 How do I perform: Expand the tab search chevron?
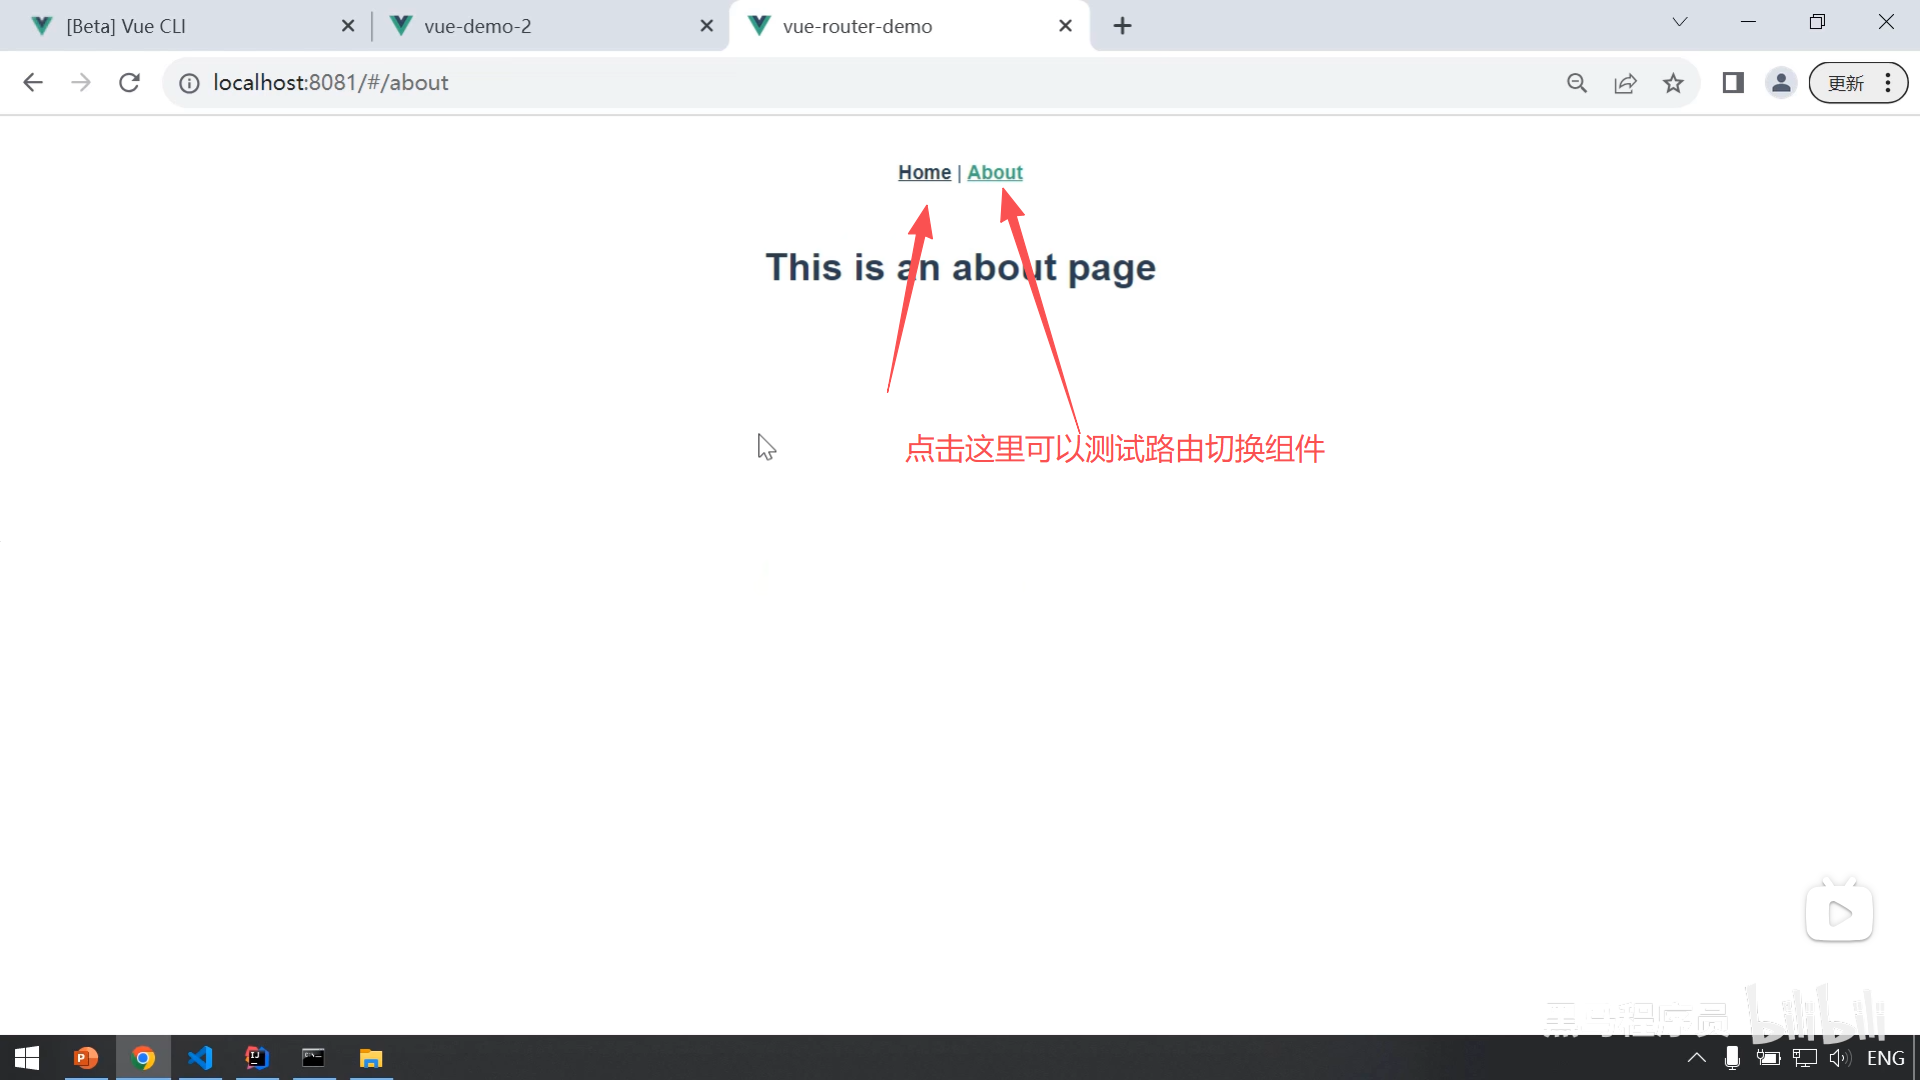1680,22
